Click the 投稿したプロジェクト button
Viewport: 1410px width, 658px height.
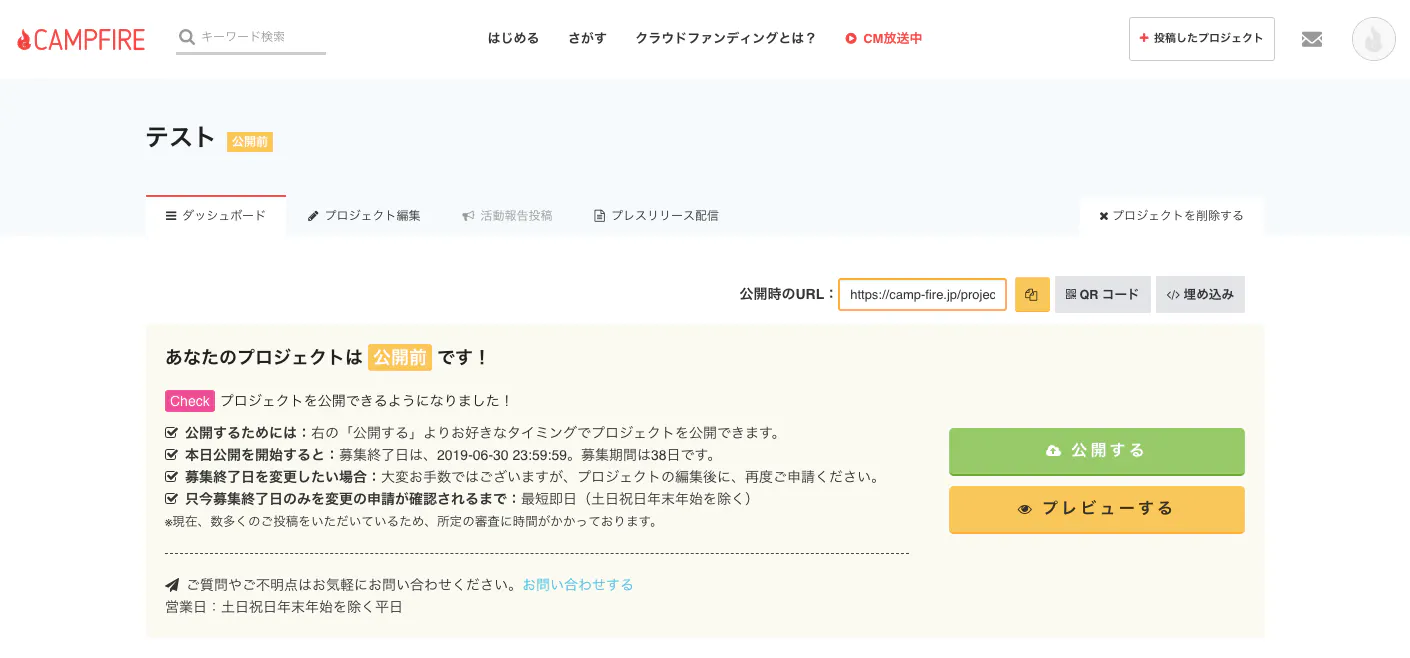click(x=1202, y=38)
